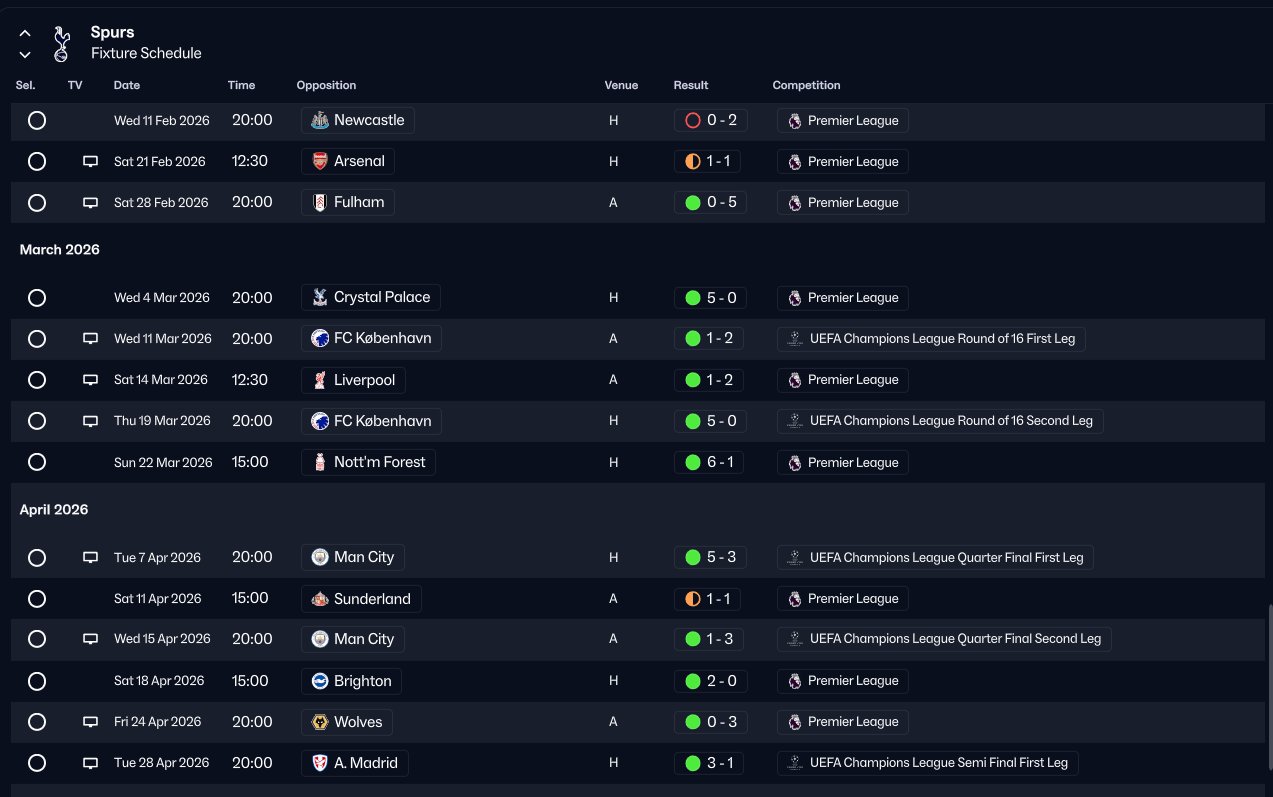View the 0 - 5 Fulham result
This screenshot has height=797, width=1273.
coord(710,202)
